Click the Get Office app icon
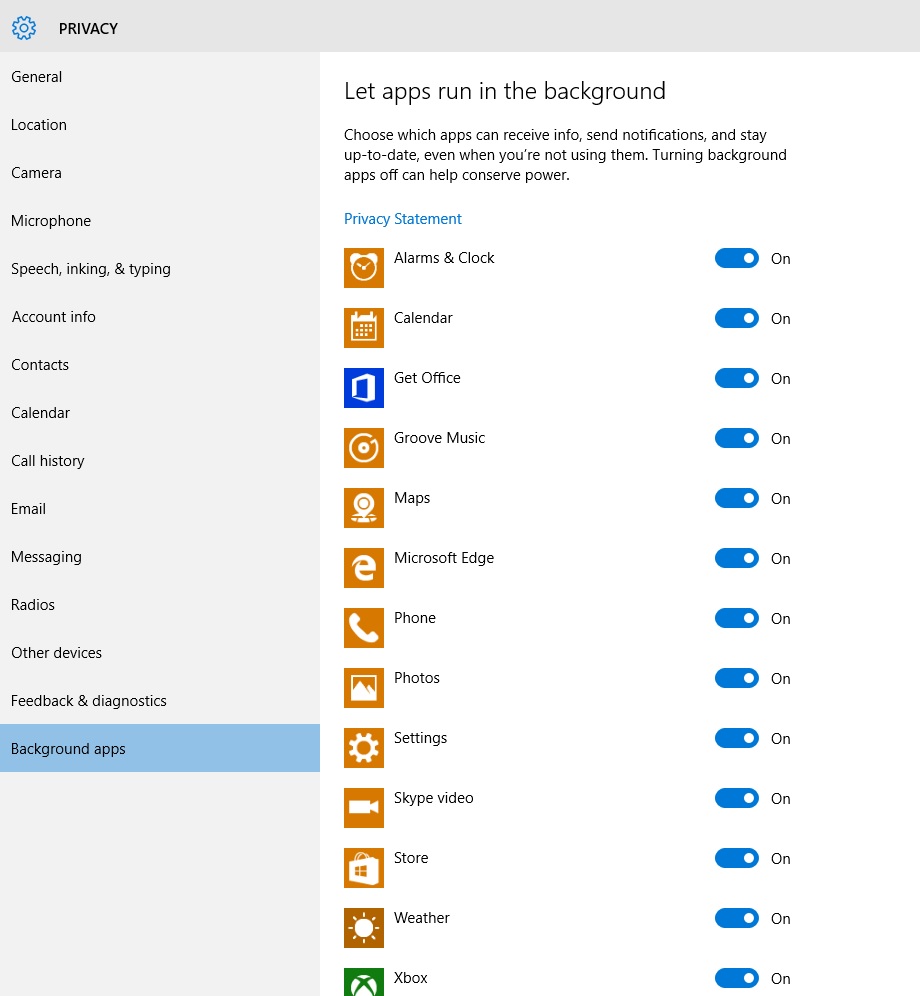Screen dimensions: 920x996 (x=363, y=387)
